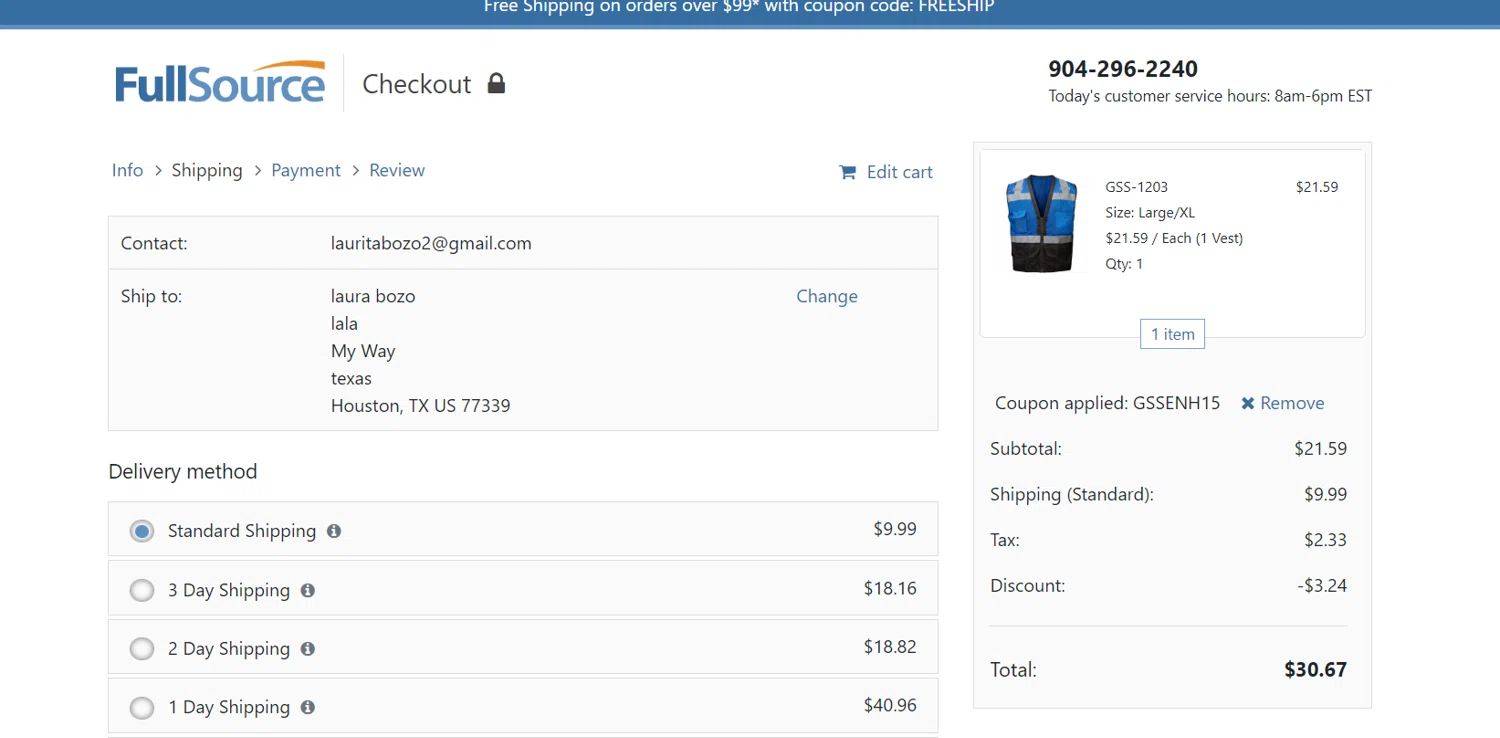Open 3 Day Shipping info icon
This screenshot has width=1500, height=738.
[x=308, y=590]
